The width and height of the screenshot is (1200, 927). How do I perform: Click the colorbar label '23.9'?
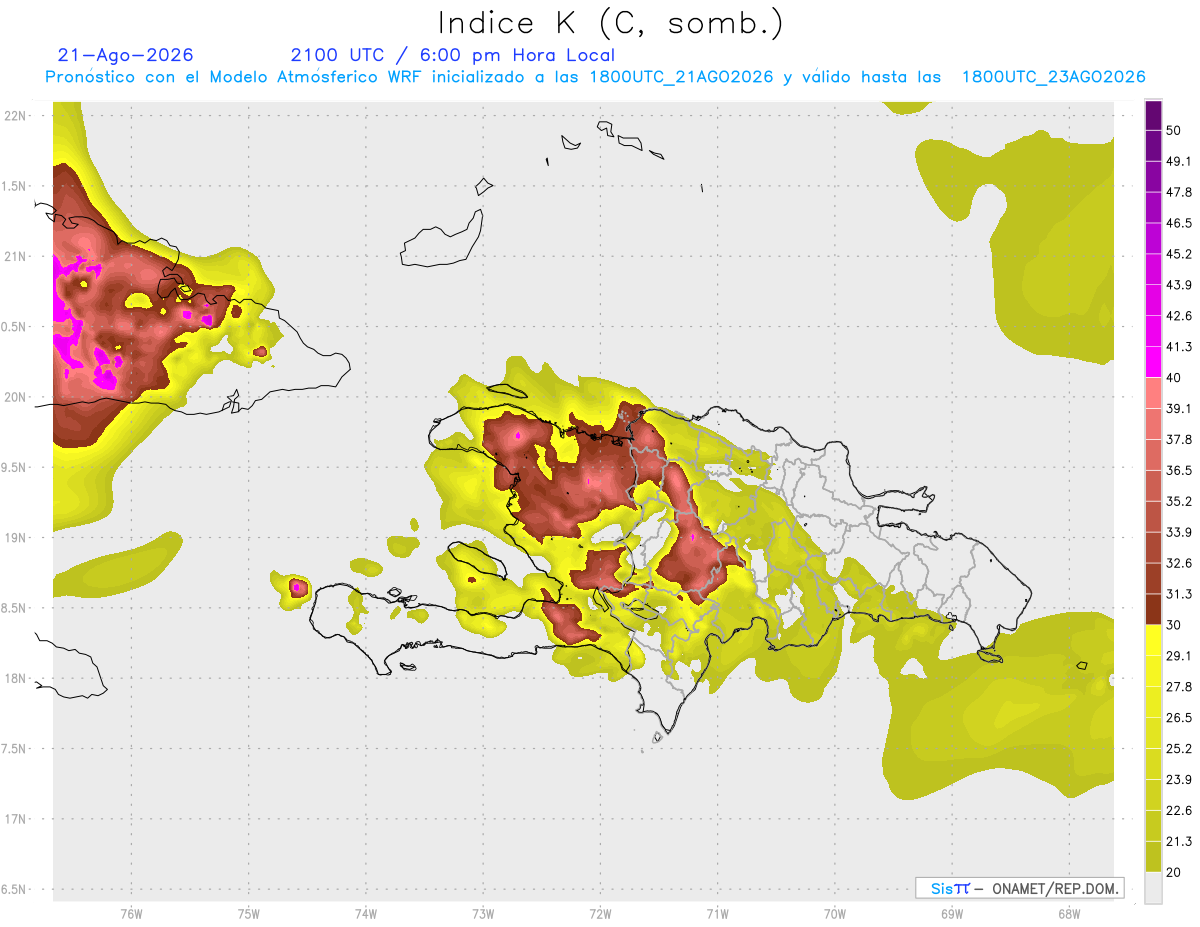(1180, 780)
